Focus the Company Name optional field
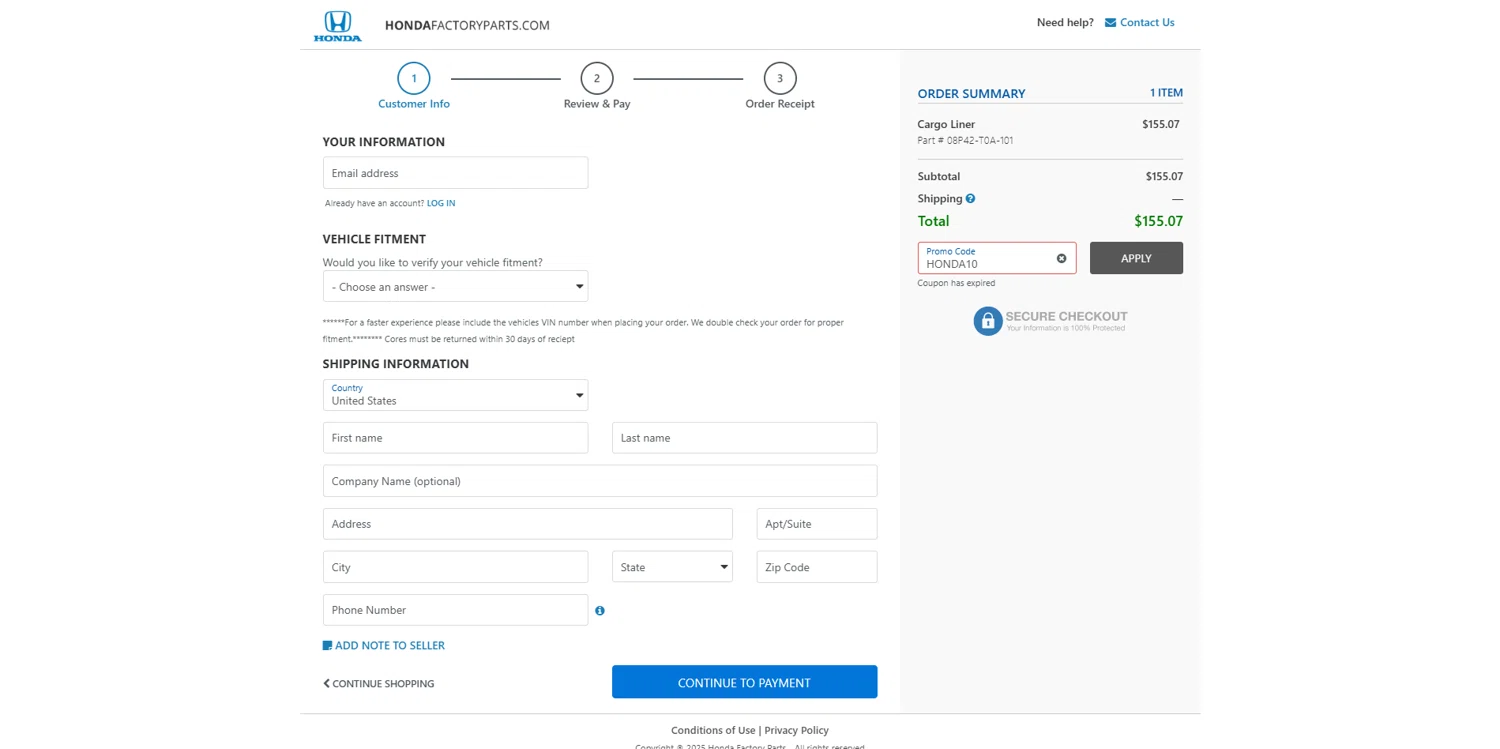The height and width of the screenshot is (749, 1500). [600, 481]
